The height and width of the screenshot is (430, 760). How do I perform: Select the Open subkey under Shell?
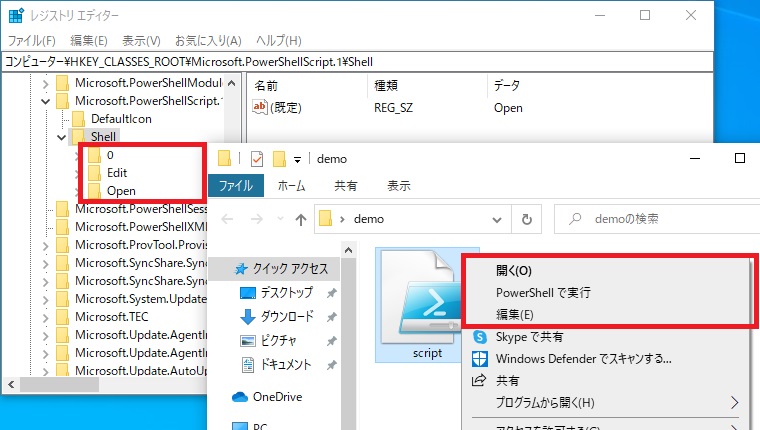(121, 191)
